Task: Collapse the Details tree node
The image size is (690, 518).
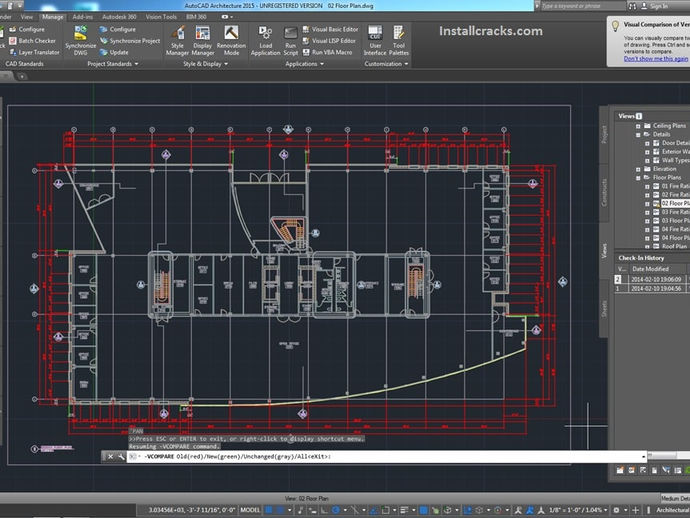Action: (638, 135)
